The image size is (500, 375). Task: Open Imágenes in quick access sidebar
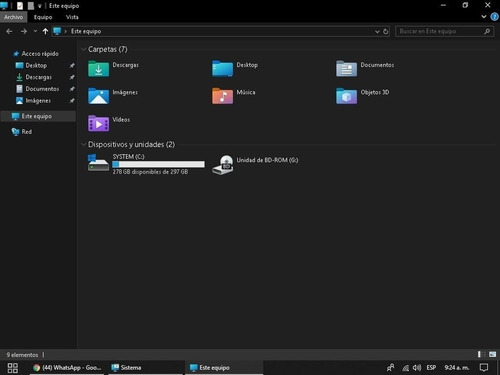click(38, 100)
